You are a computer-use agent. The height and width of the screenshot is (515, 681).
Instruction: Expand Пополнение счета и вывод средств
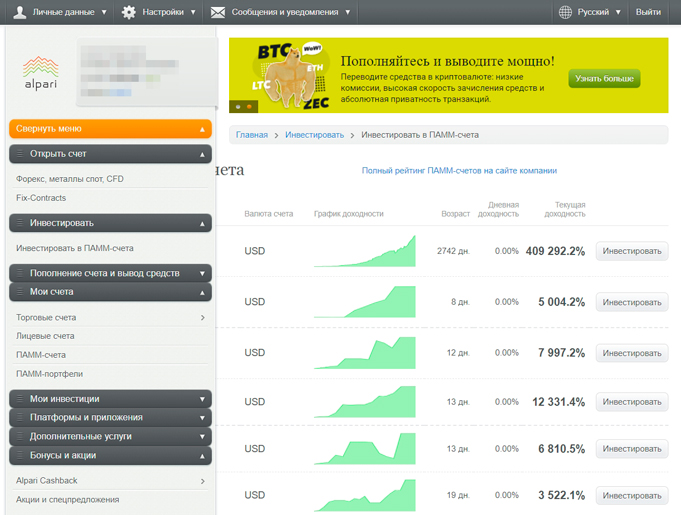tap(110, 273)
